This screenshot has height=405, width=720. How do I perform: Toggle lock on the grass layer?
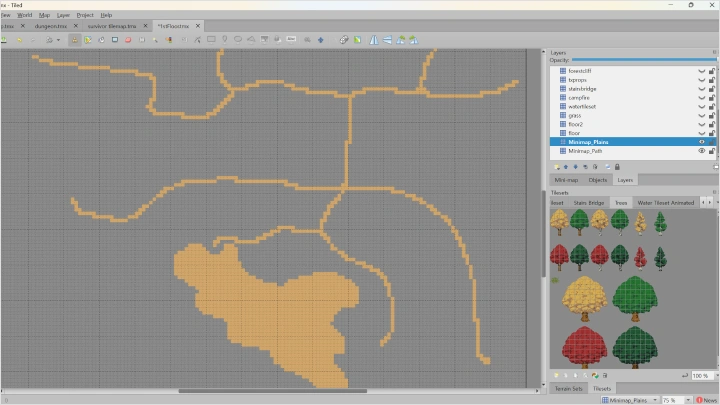click(712, 115)
